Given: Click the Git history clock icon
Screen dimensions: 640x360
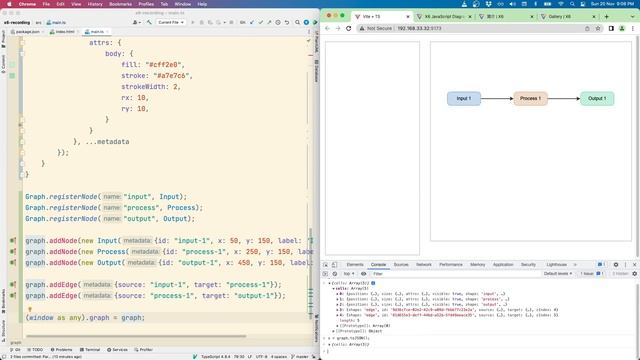Looking at the screenshot, I should (278, 22).
